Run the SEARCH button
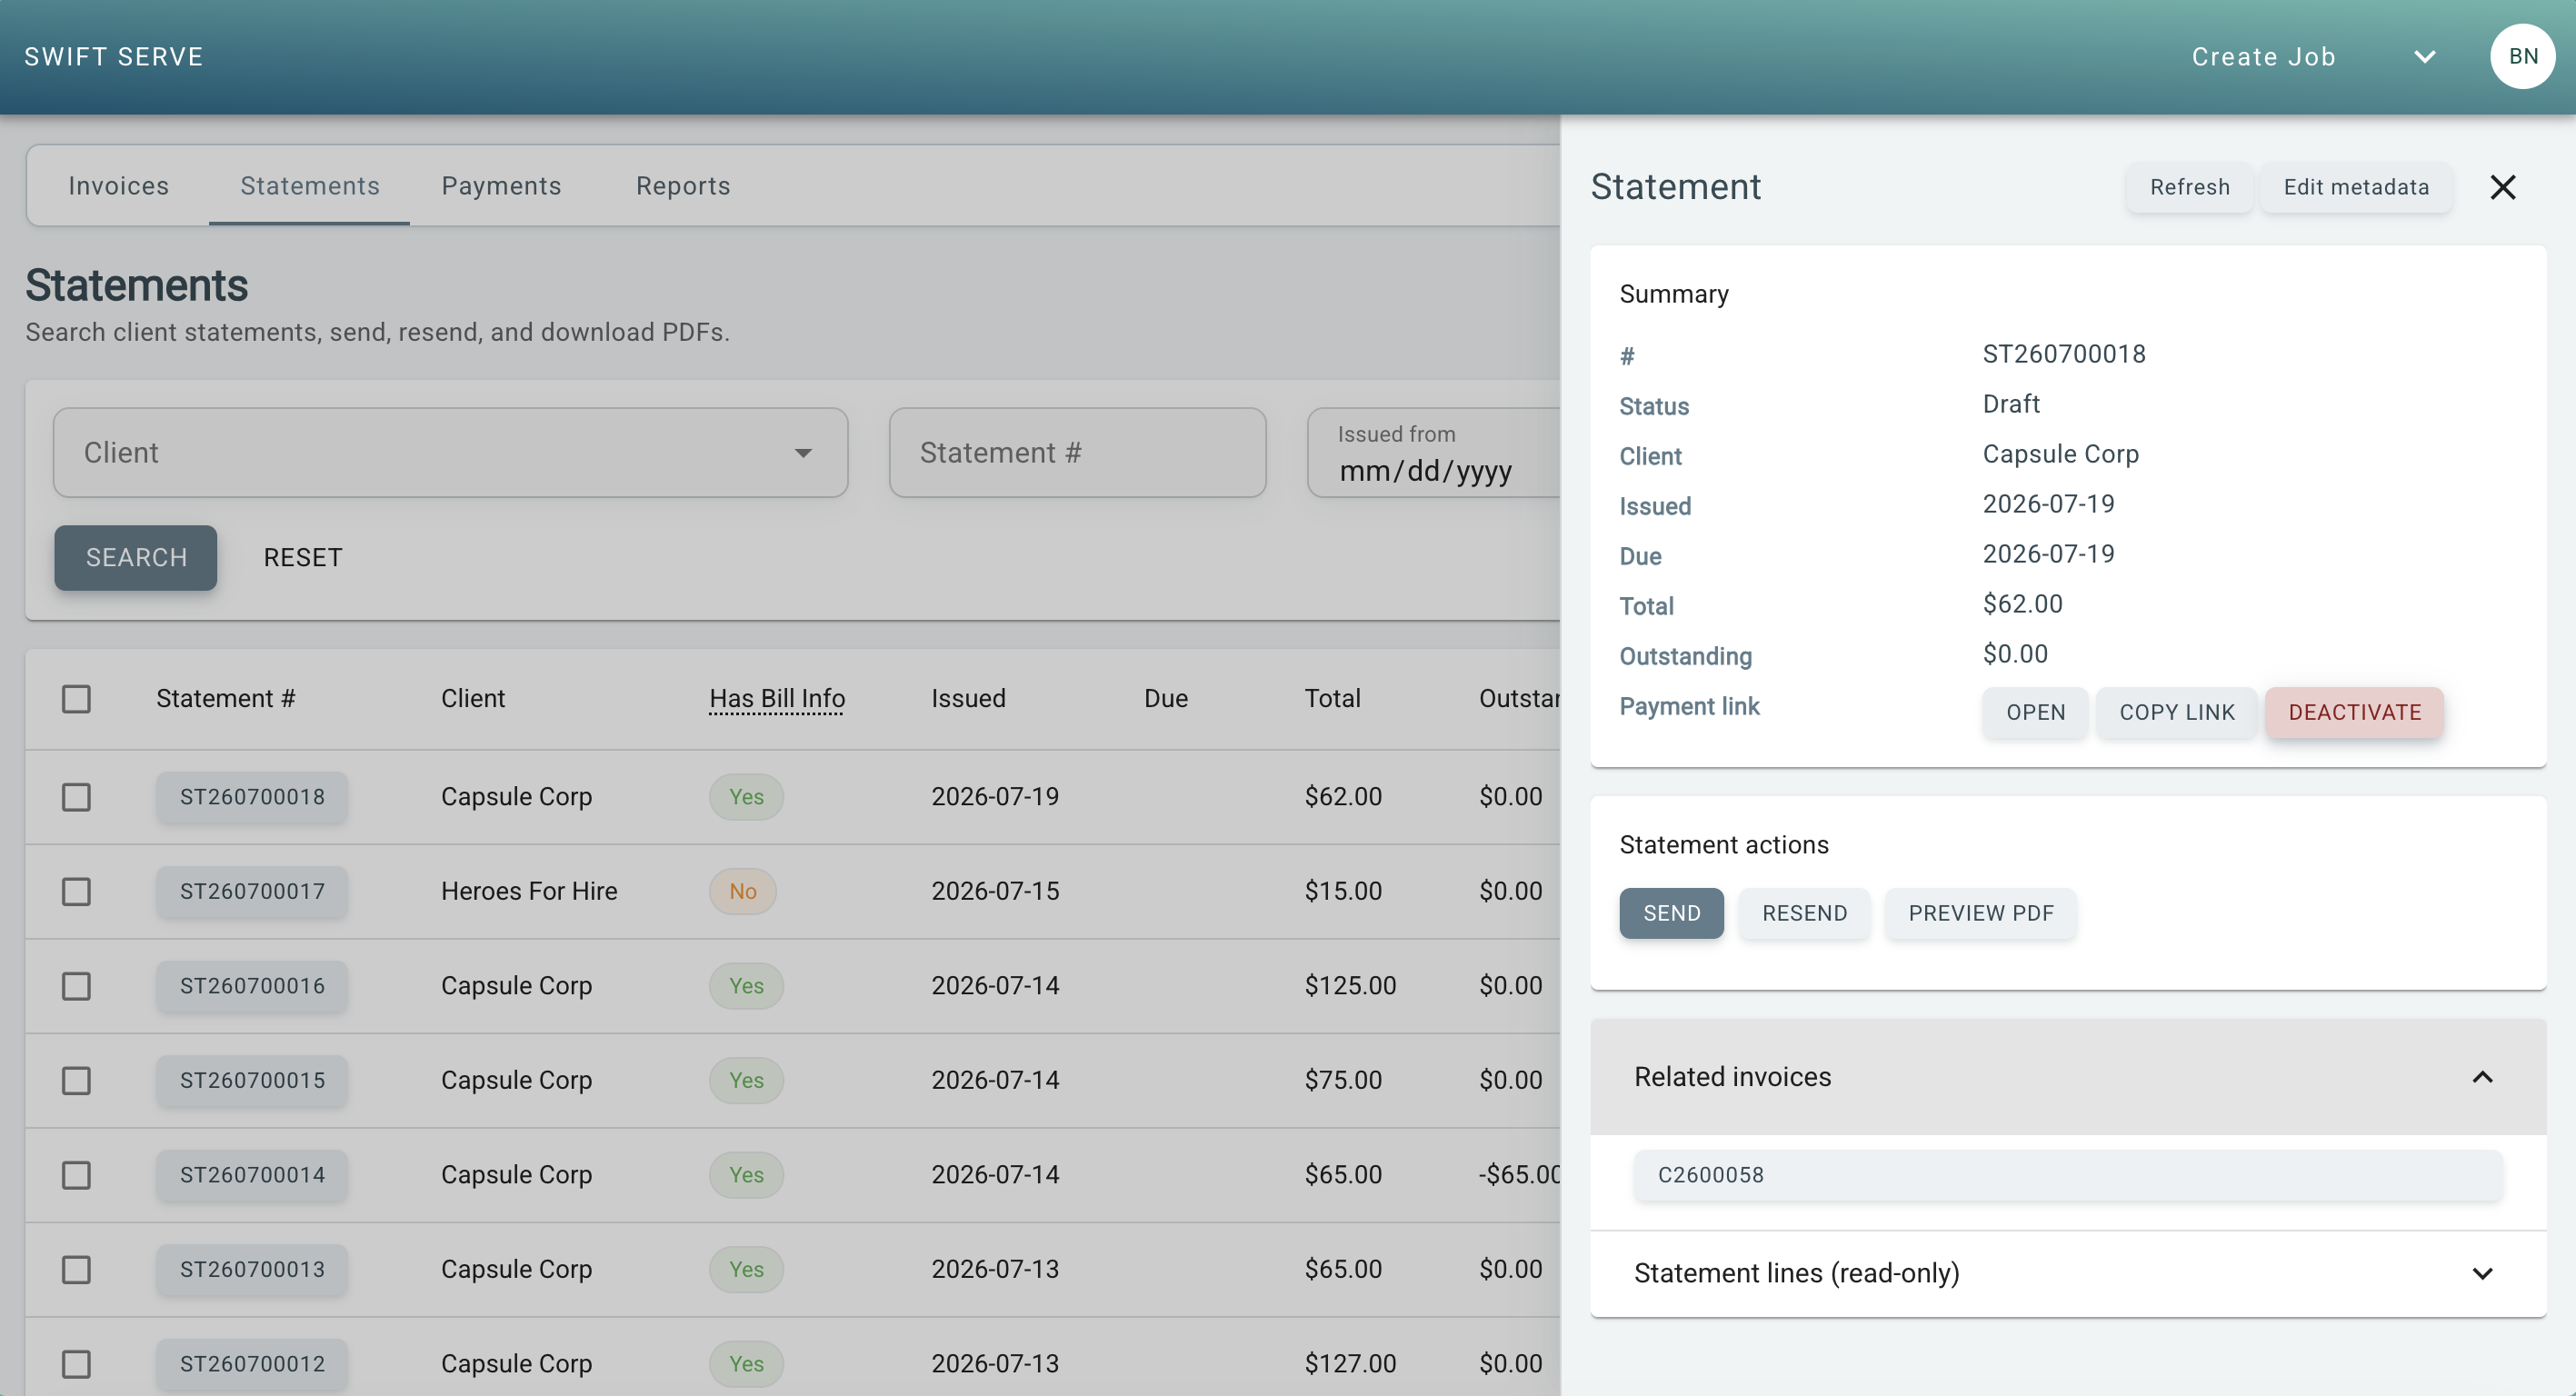Image resolution: width=2576 pixels, height=1396 pixels. (136, 558)
